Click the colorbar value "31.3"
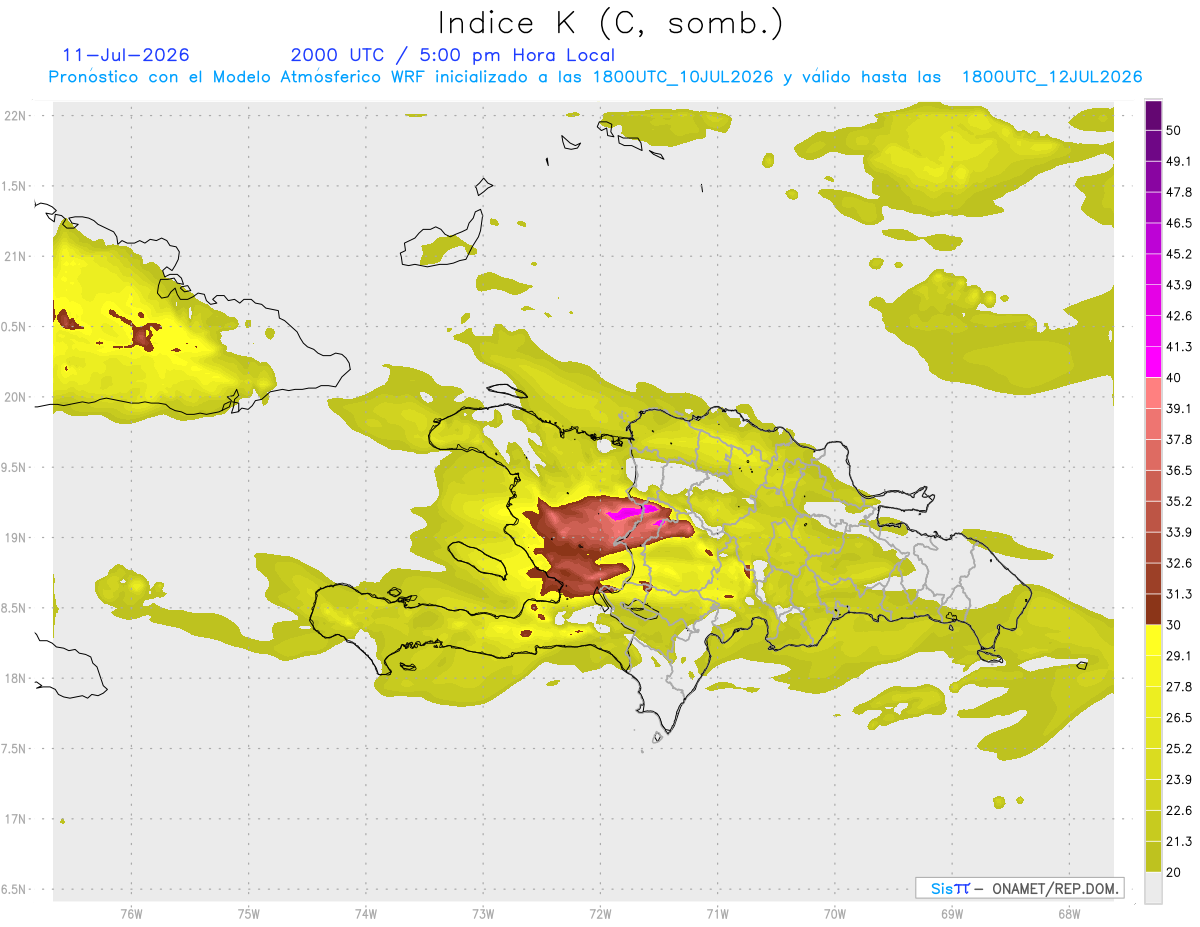 1179,594
